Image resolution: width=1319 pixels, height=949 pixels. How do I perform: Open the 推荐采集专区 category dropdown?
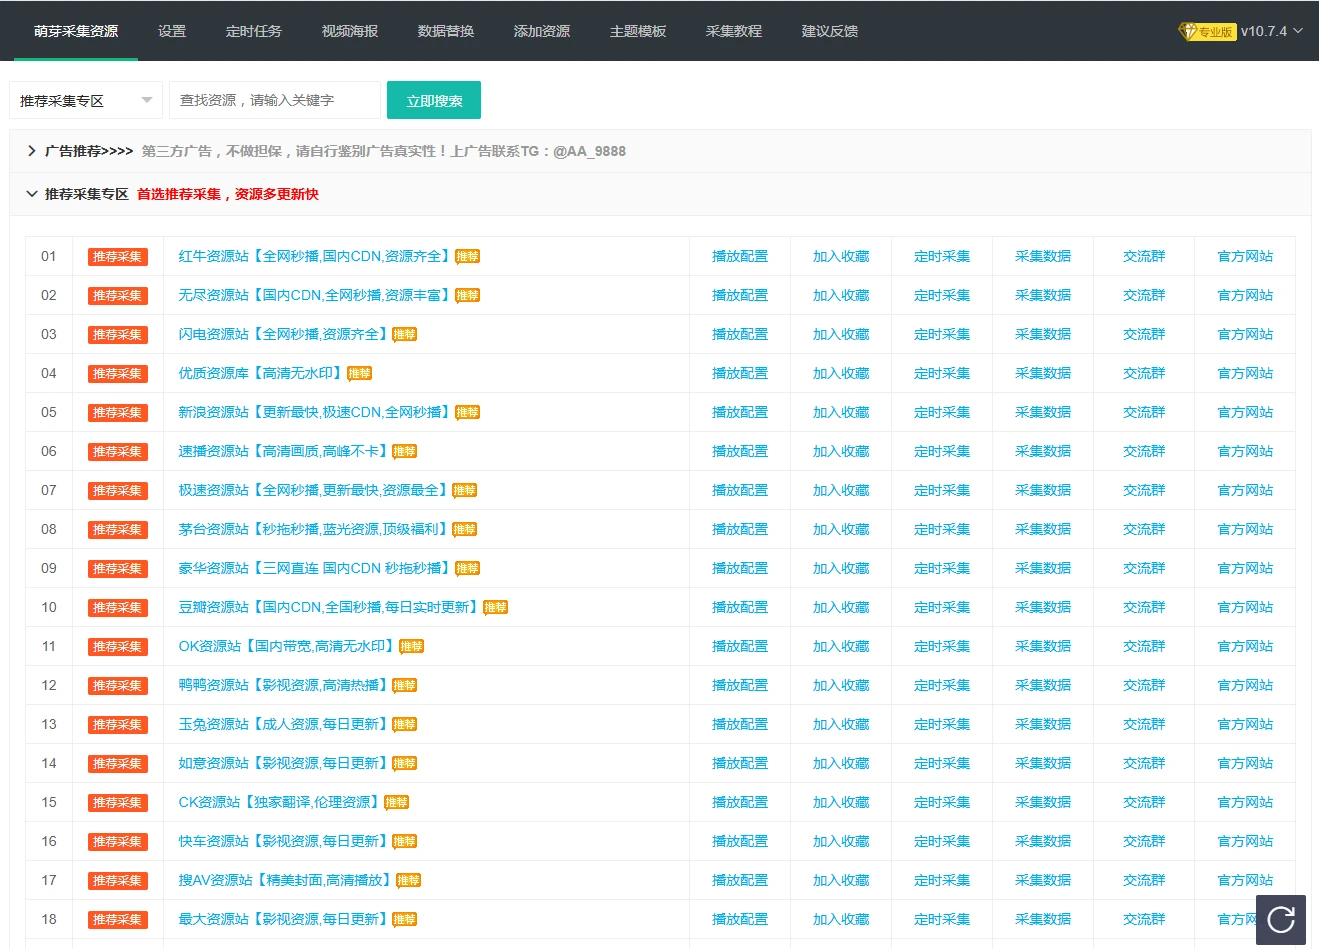[x=85, y=100]
